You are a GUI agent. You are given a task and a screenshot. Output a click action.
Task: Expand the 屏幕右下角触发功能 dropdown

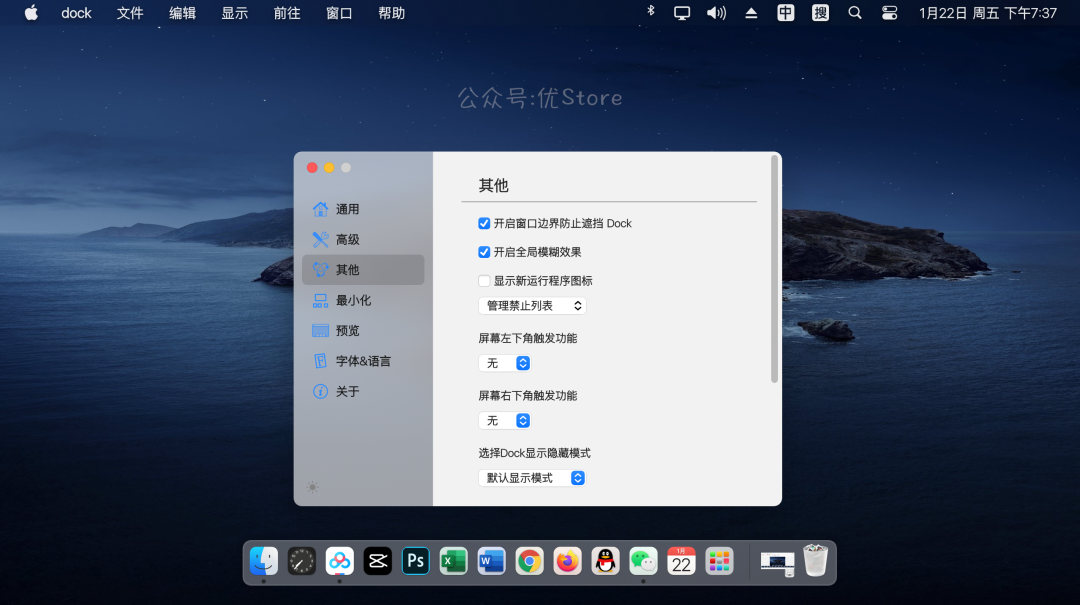click(504, 420)
